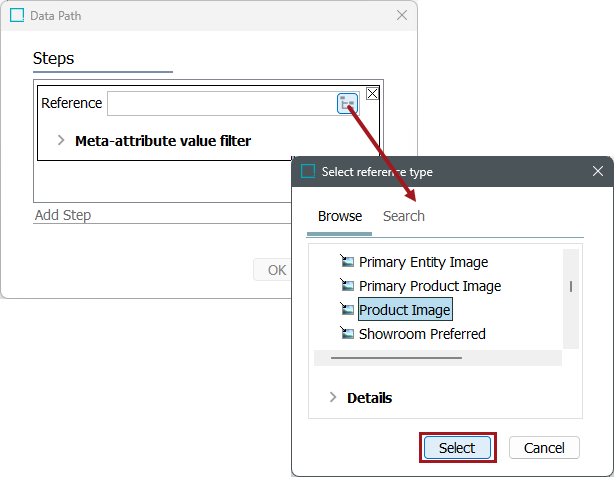Select Showroom Preferred in the tree
Screen dimensions: 614x477
(422, 334)
